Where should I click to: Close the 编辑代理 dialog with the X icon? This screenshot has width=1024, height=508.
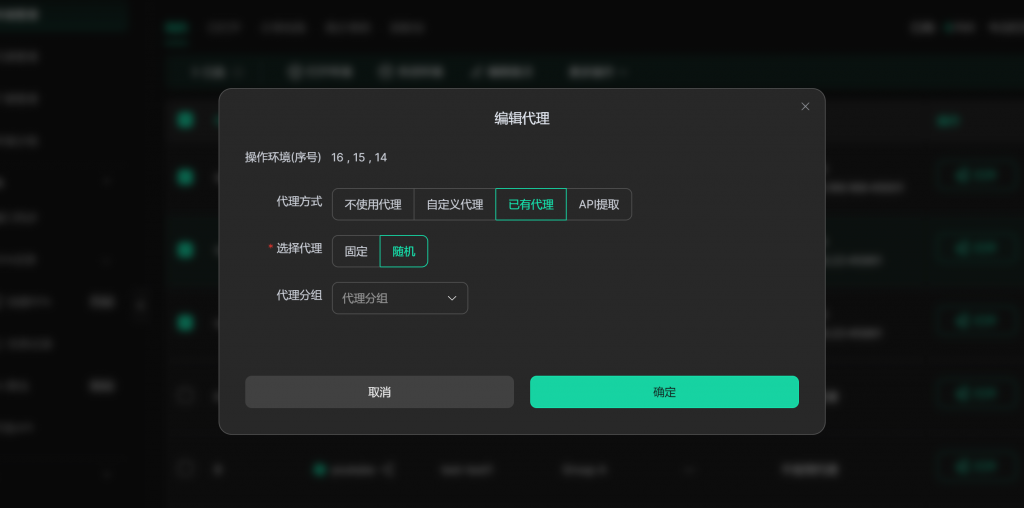point(805,107)
